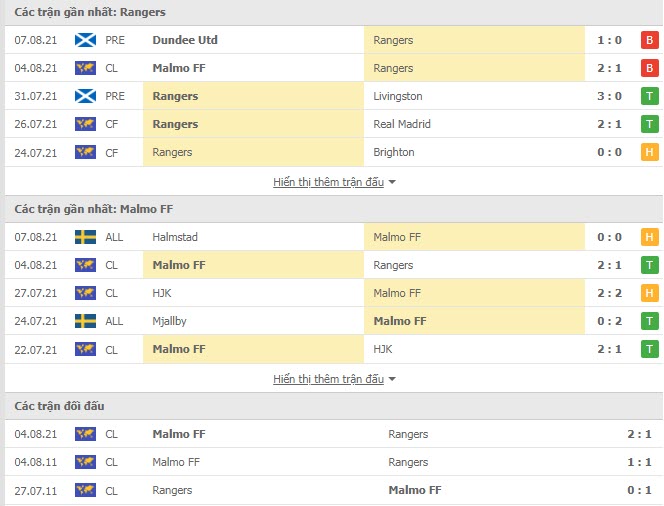Click the red B badge for Dundee Utd result
Viewport: 664px width, 506px height.
coord(650,40)
